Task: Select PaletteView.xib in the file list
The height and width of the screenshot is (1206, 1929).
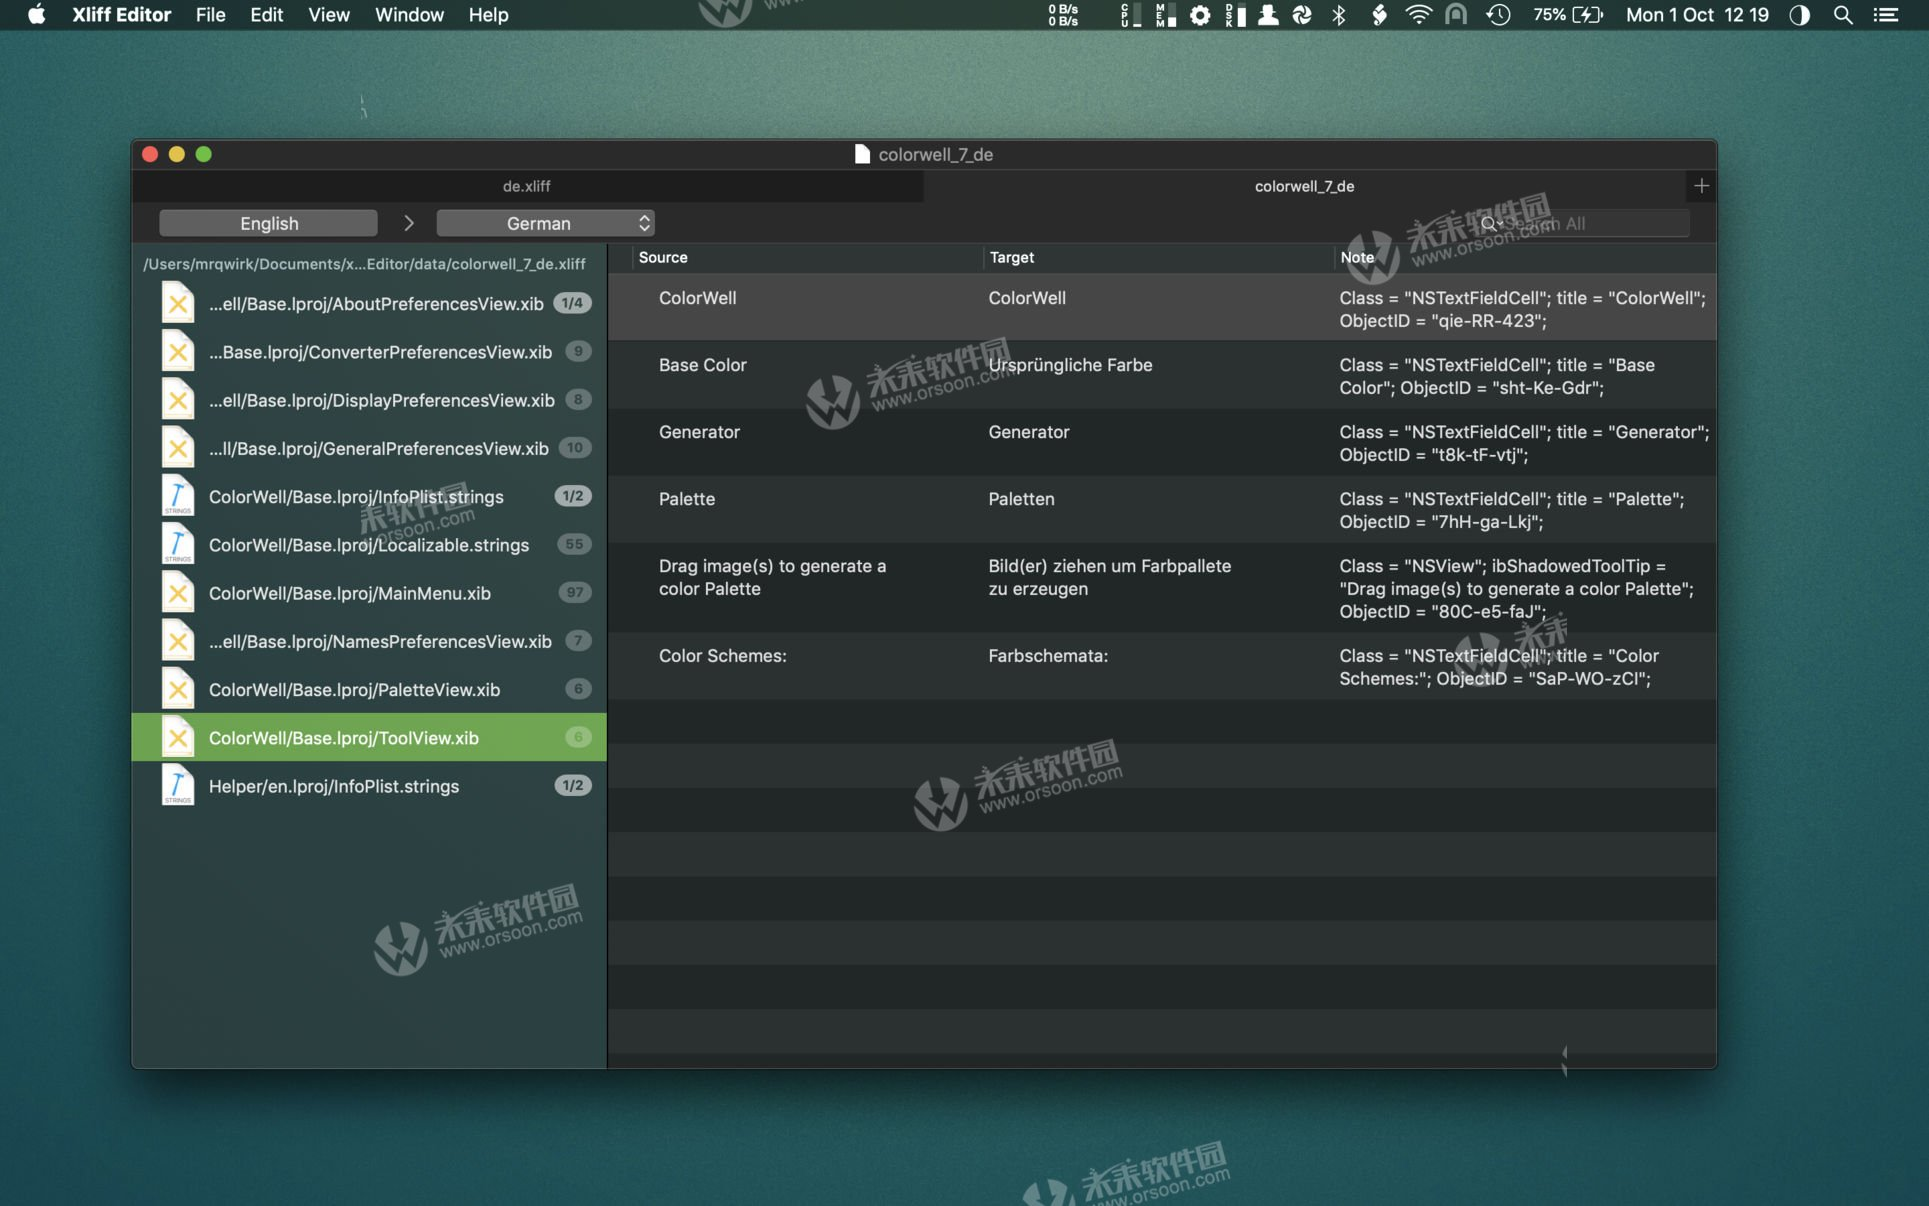Action: 354,690
